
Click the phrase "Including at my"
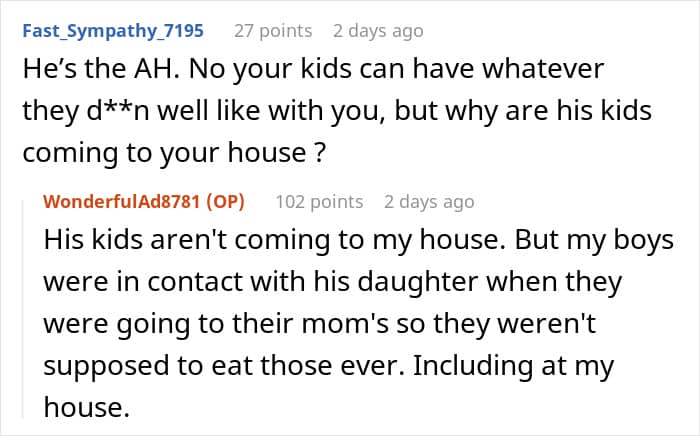point(513,366)
